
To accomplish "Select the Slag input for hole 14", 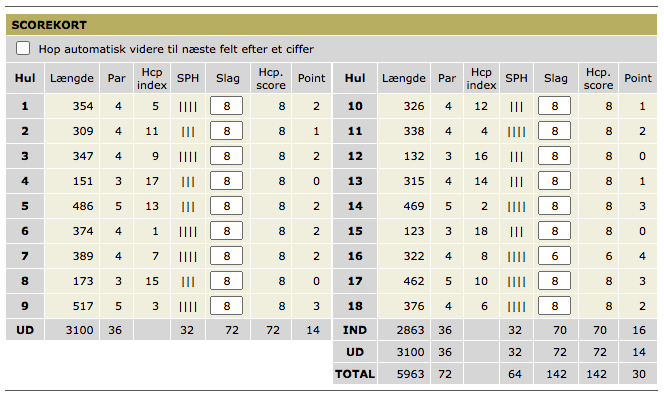I will [x=554, y=206].
